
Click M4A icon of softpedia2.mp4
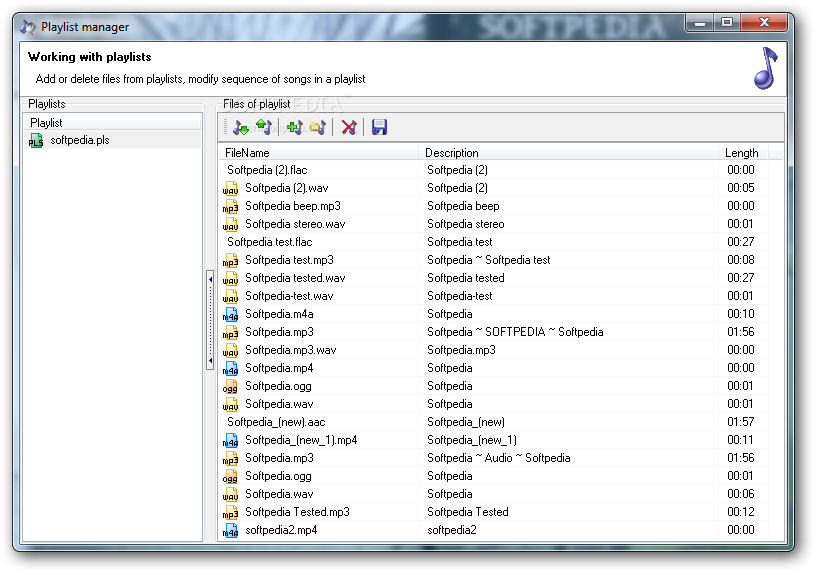tap(230, 530)
